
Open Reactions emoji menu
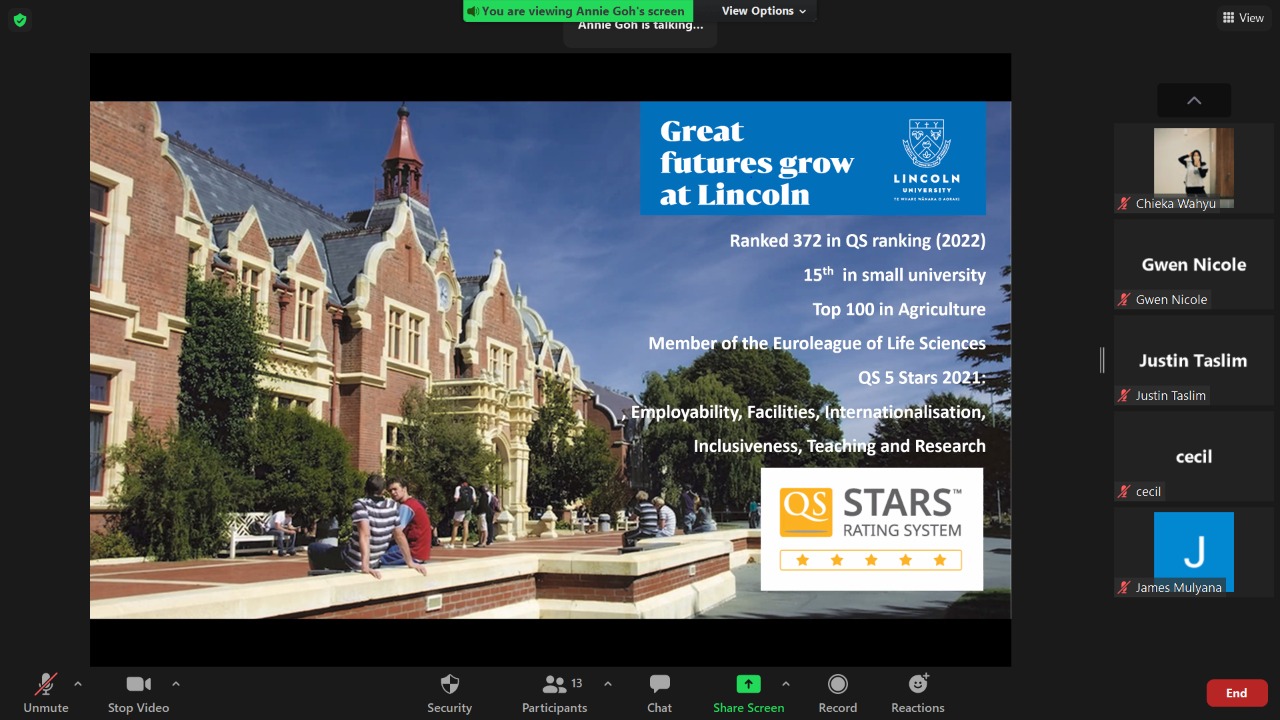pos(918,693)
